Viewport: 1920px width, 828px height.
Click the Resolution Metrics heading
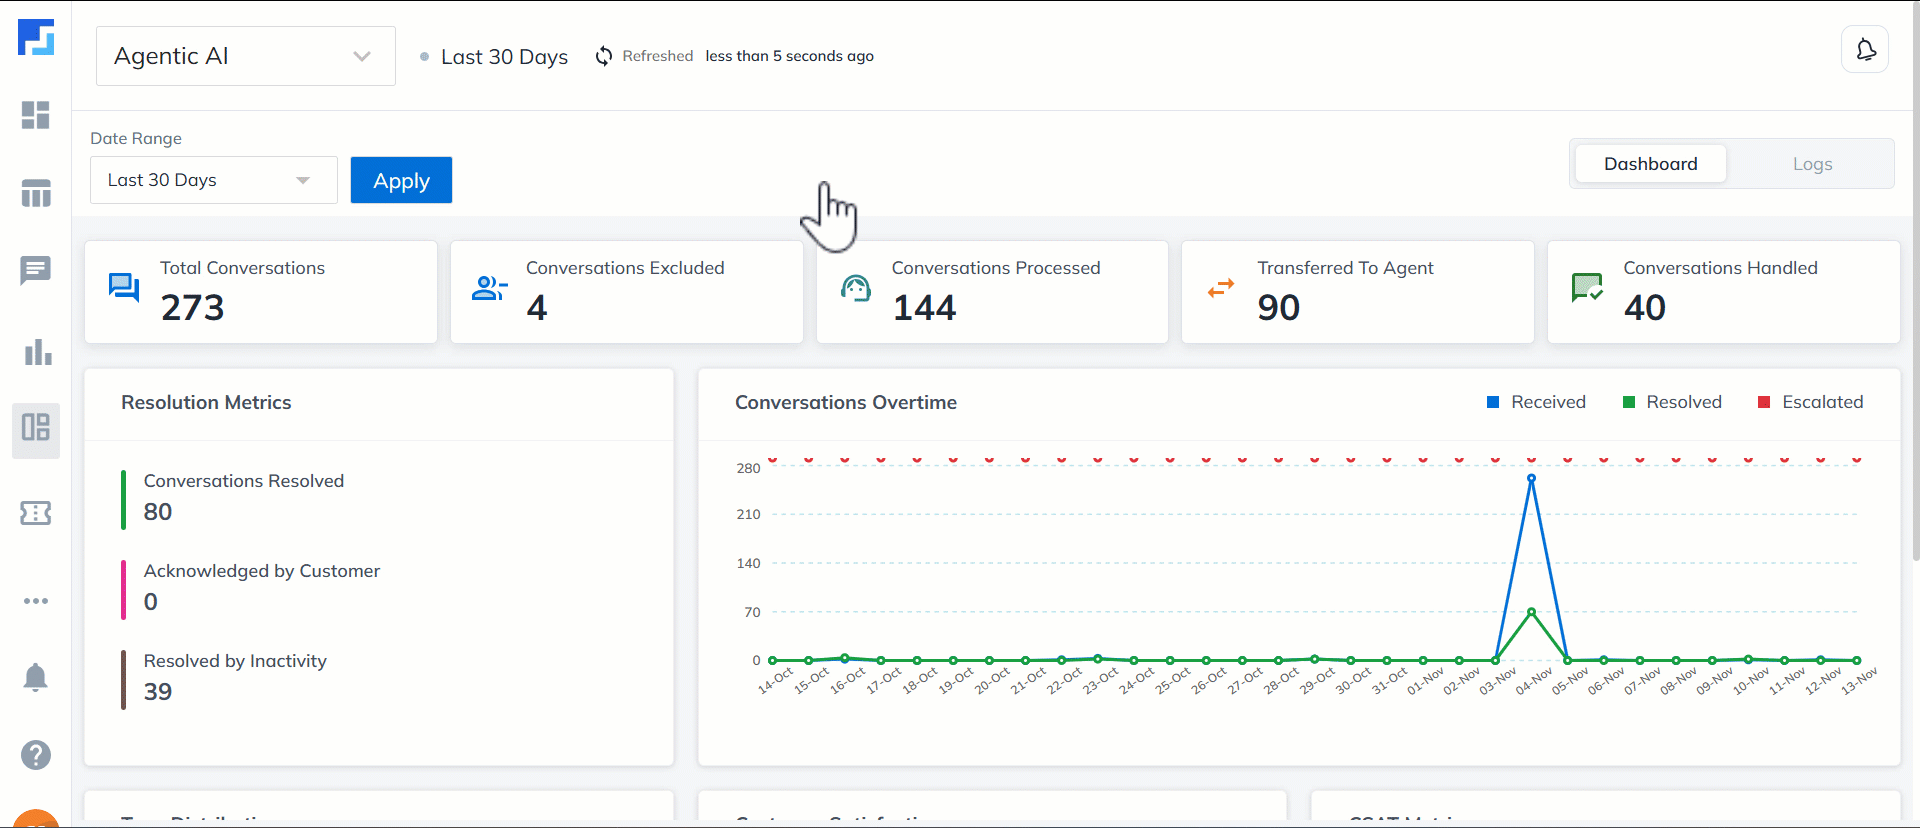click(206, 402)
